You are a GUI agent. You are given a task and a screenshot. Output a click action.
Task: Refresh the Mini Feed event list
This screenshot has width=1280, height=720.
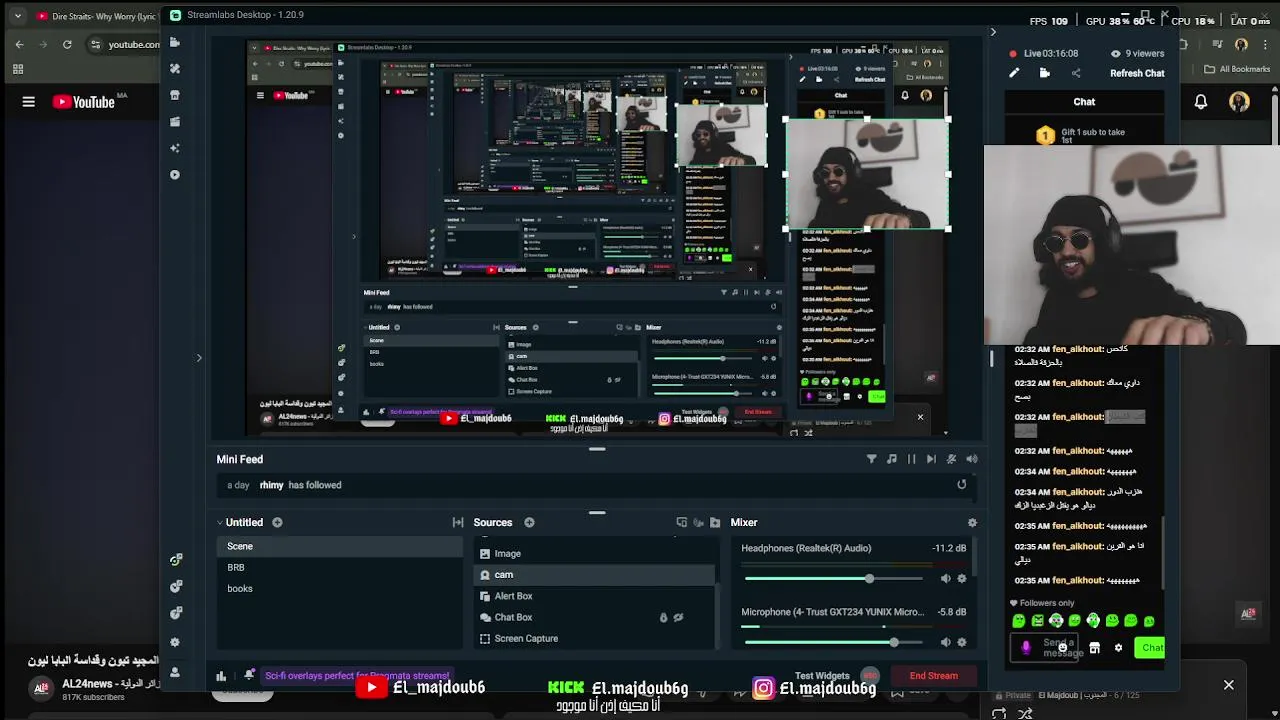(962, 485)
